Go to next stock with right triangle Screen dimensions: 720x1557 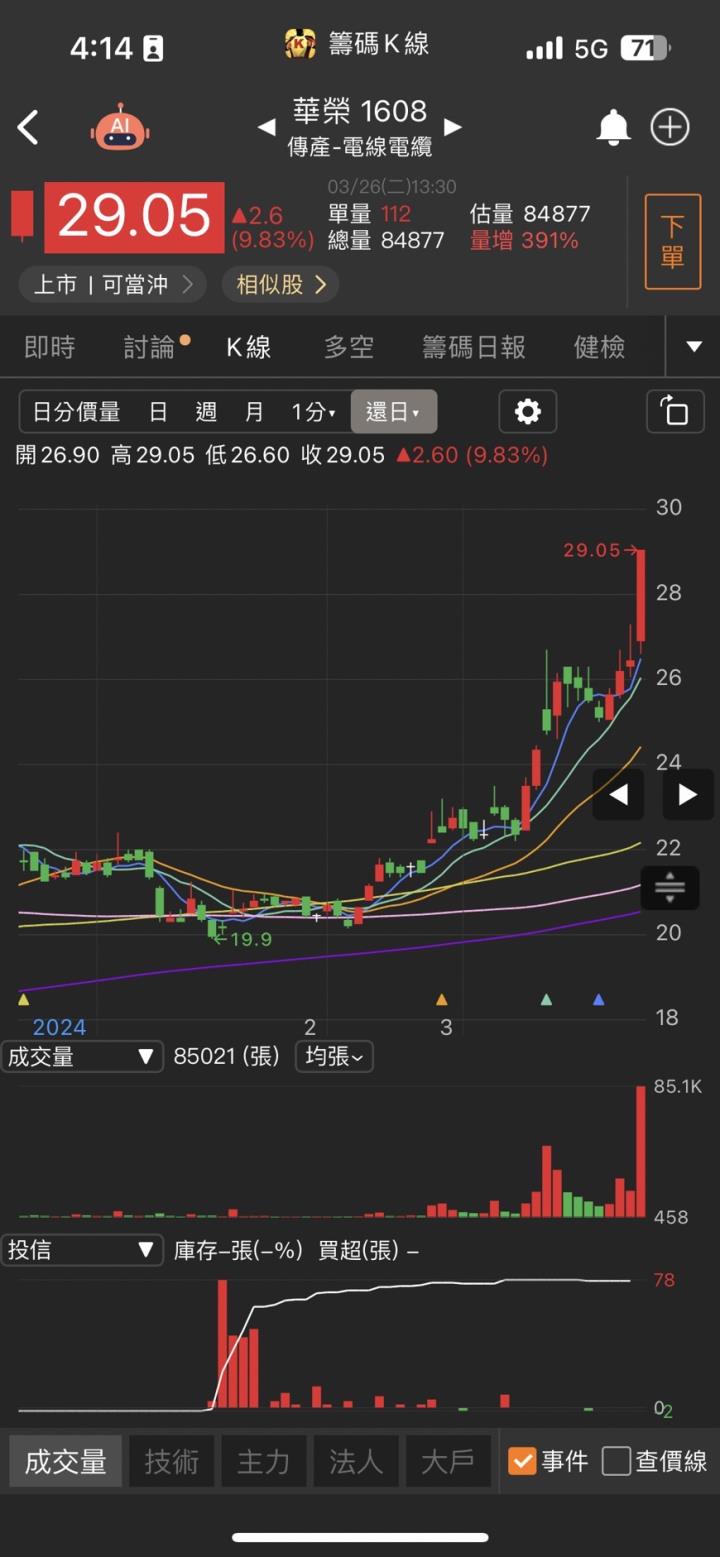pyautogui.click(x=453, y=128)
